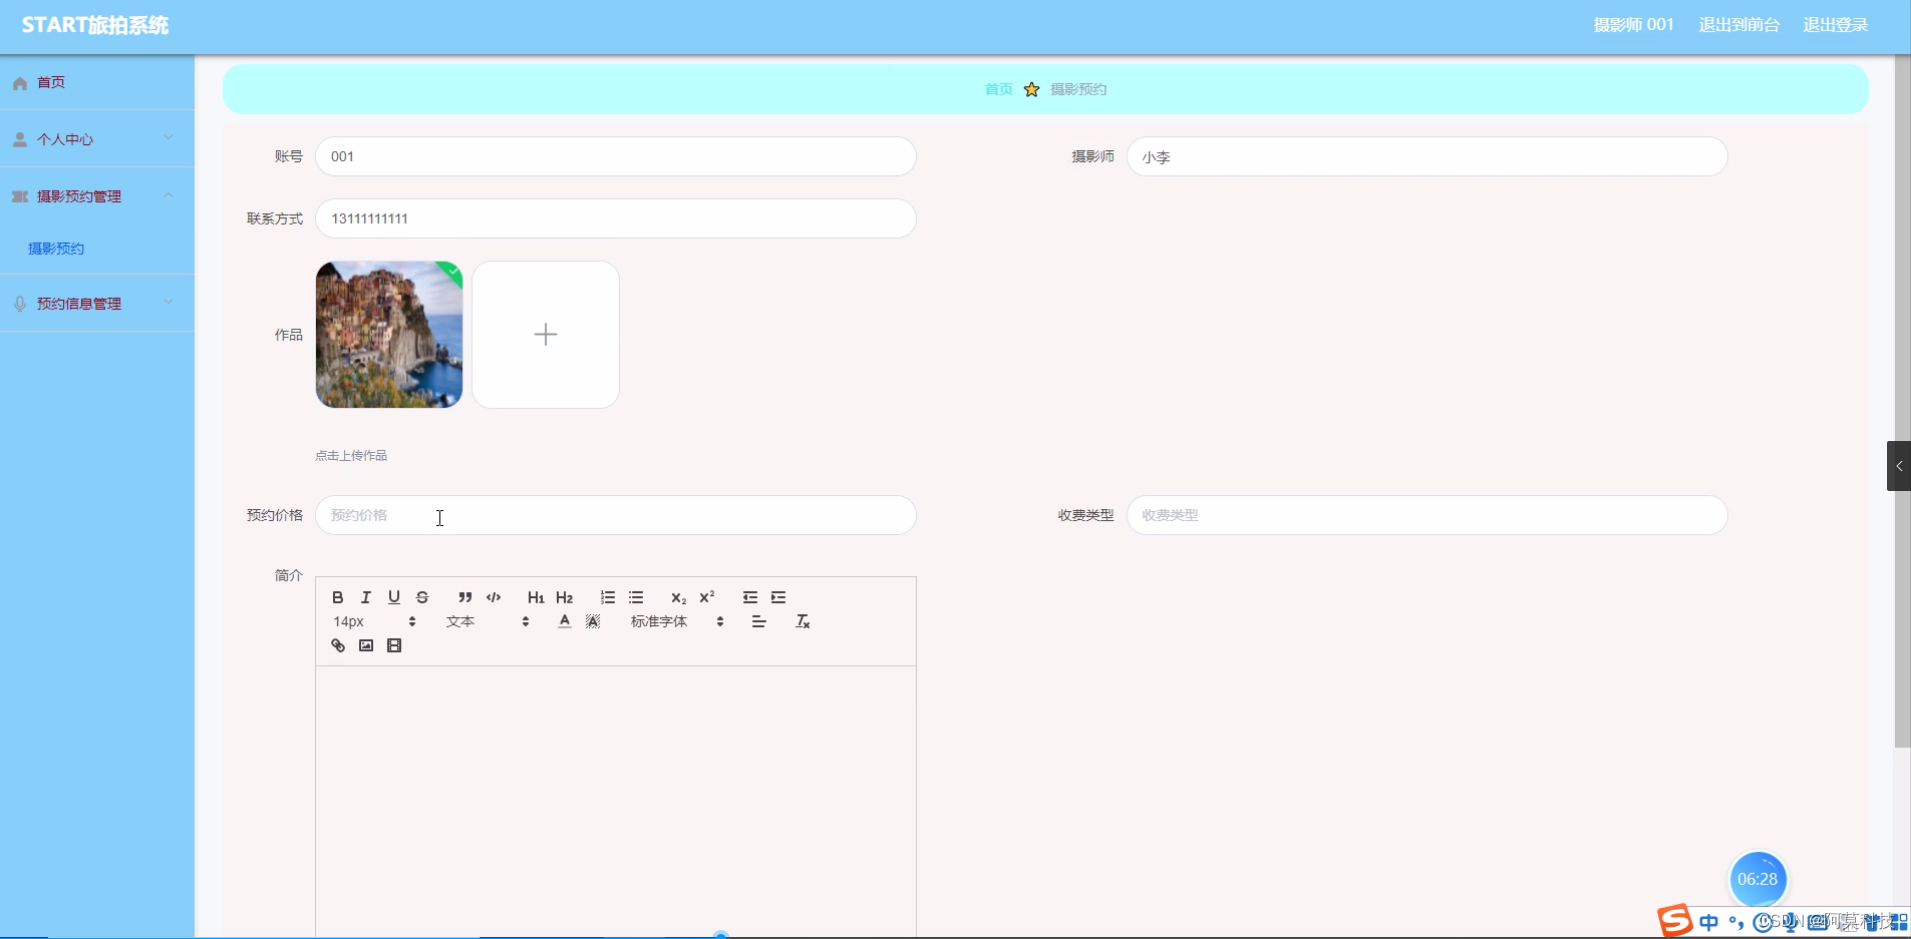Insert a hyperlink in the editor
Viewport: 1911px width, 939px height.
(337, 645)
